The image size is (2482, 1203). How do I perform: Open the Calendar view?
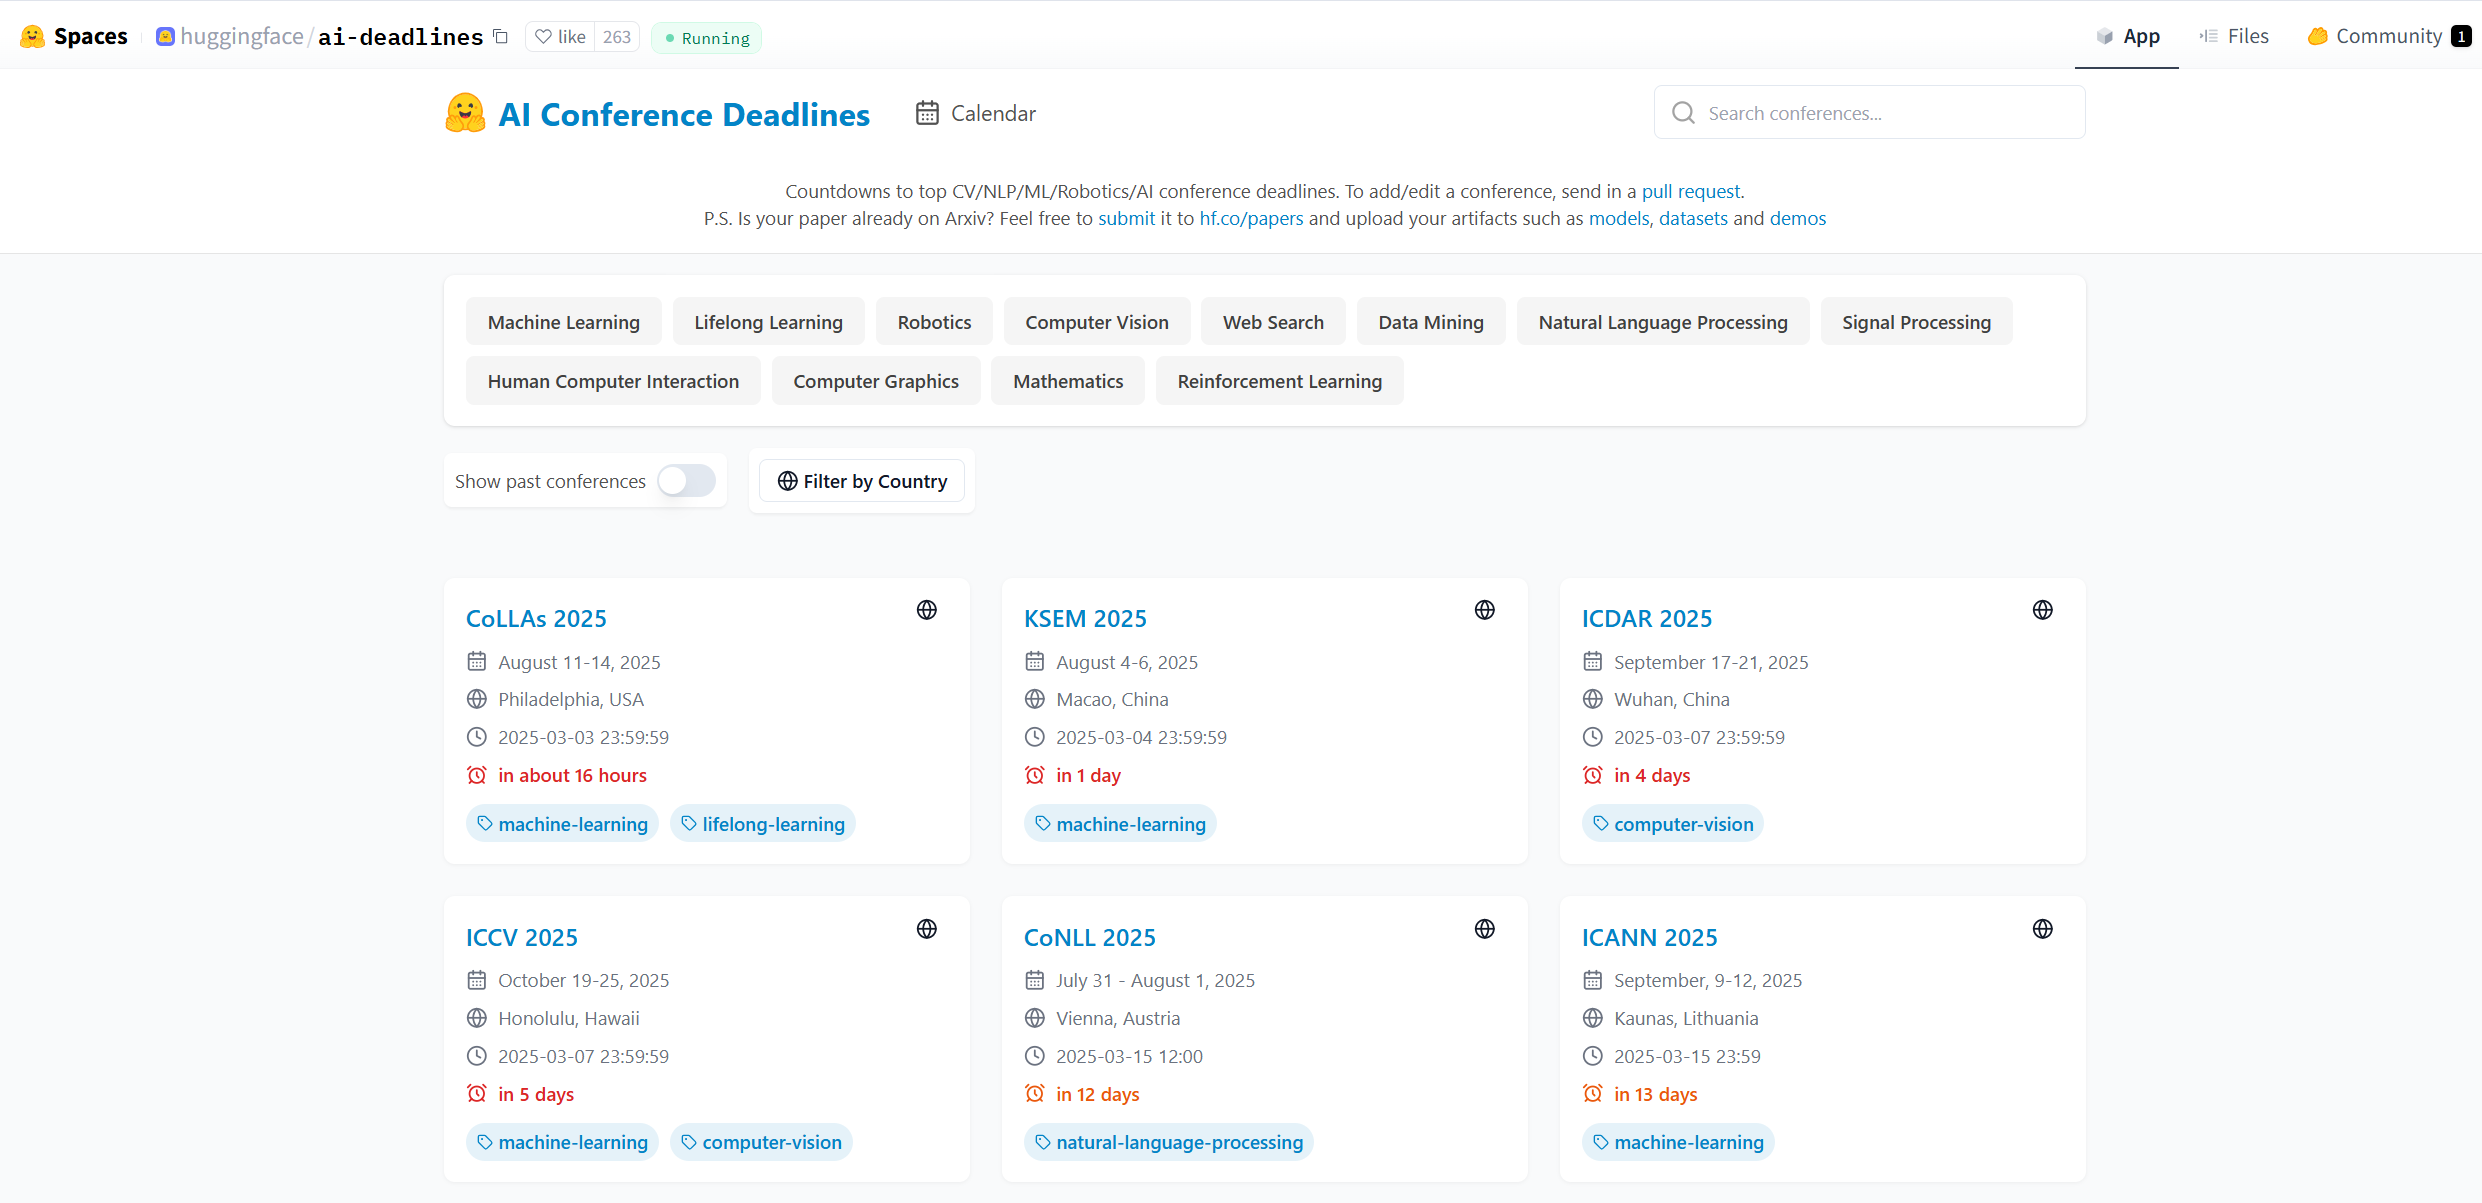pos(976,113)
